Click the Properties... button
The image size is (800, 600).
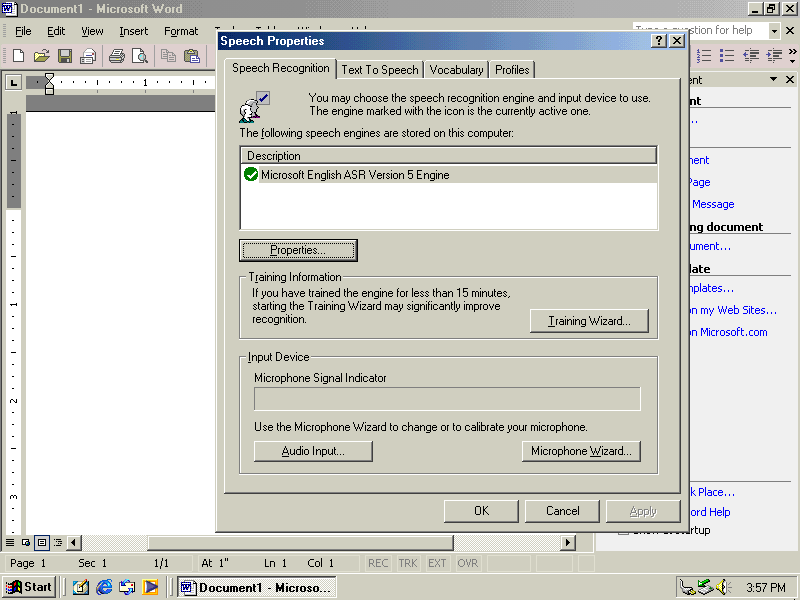[x=298, y=250]
